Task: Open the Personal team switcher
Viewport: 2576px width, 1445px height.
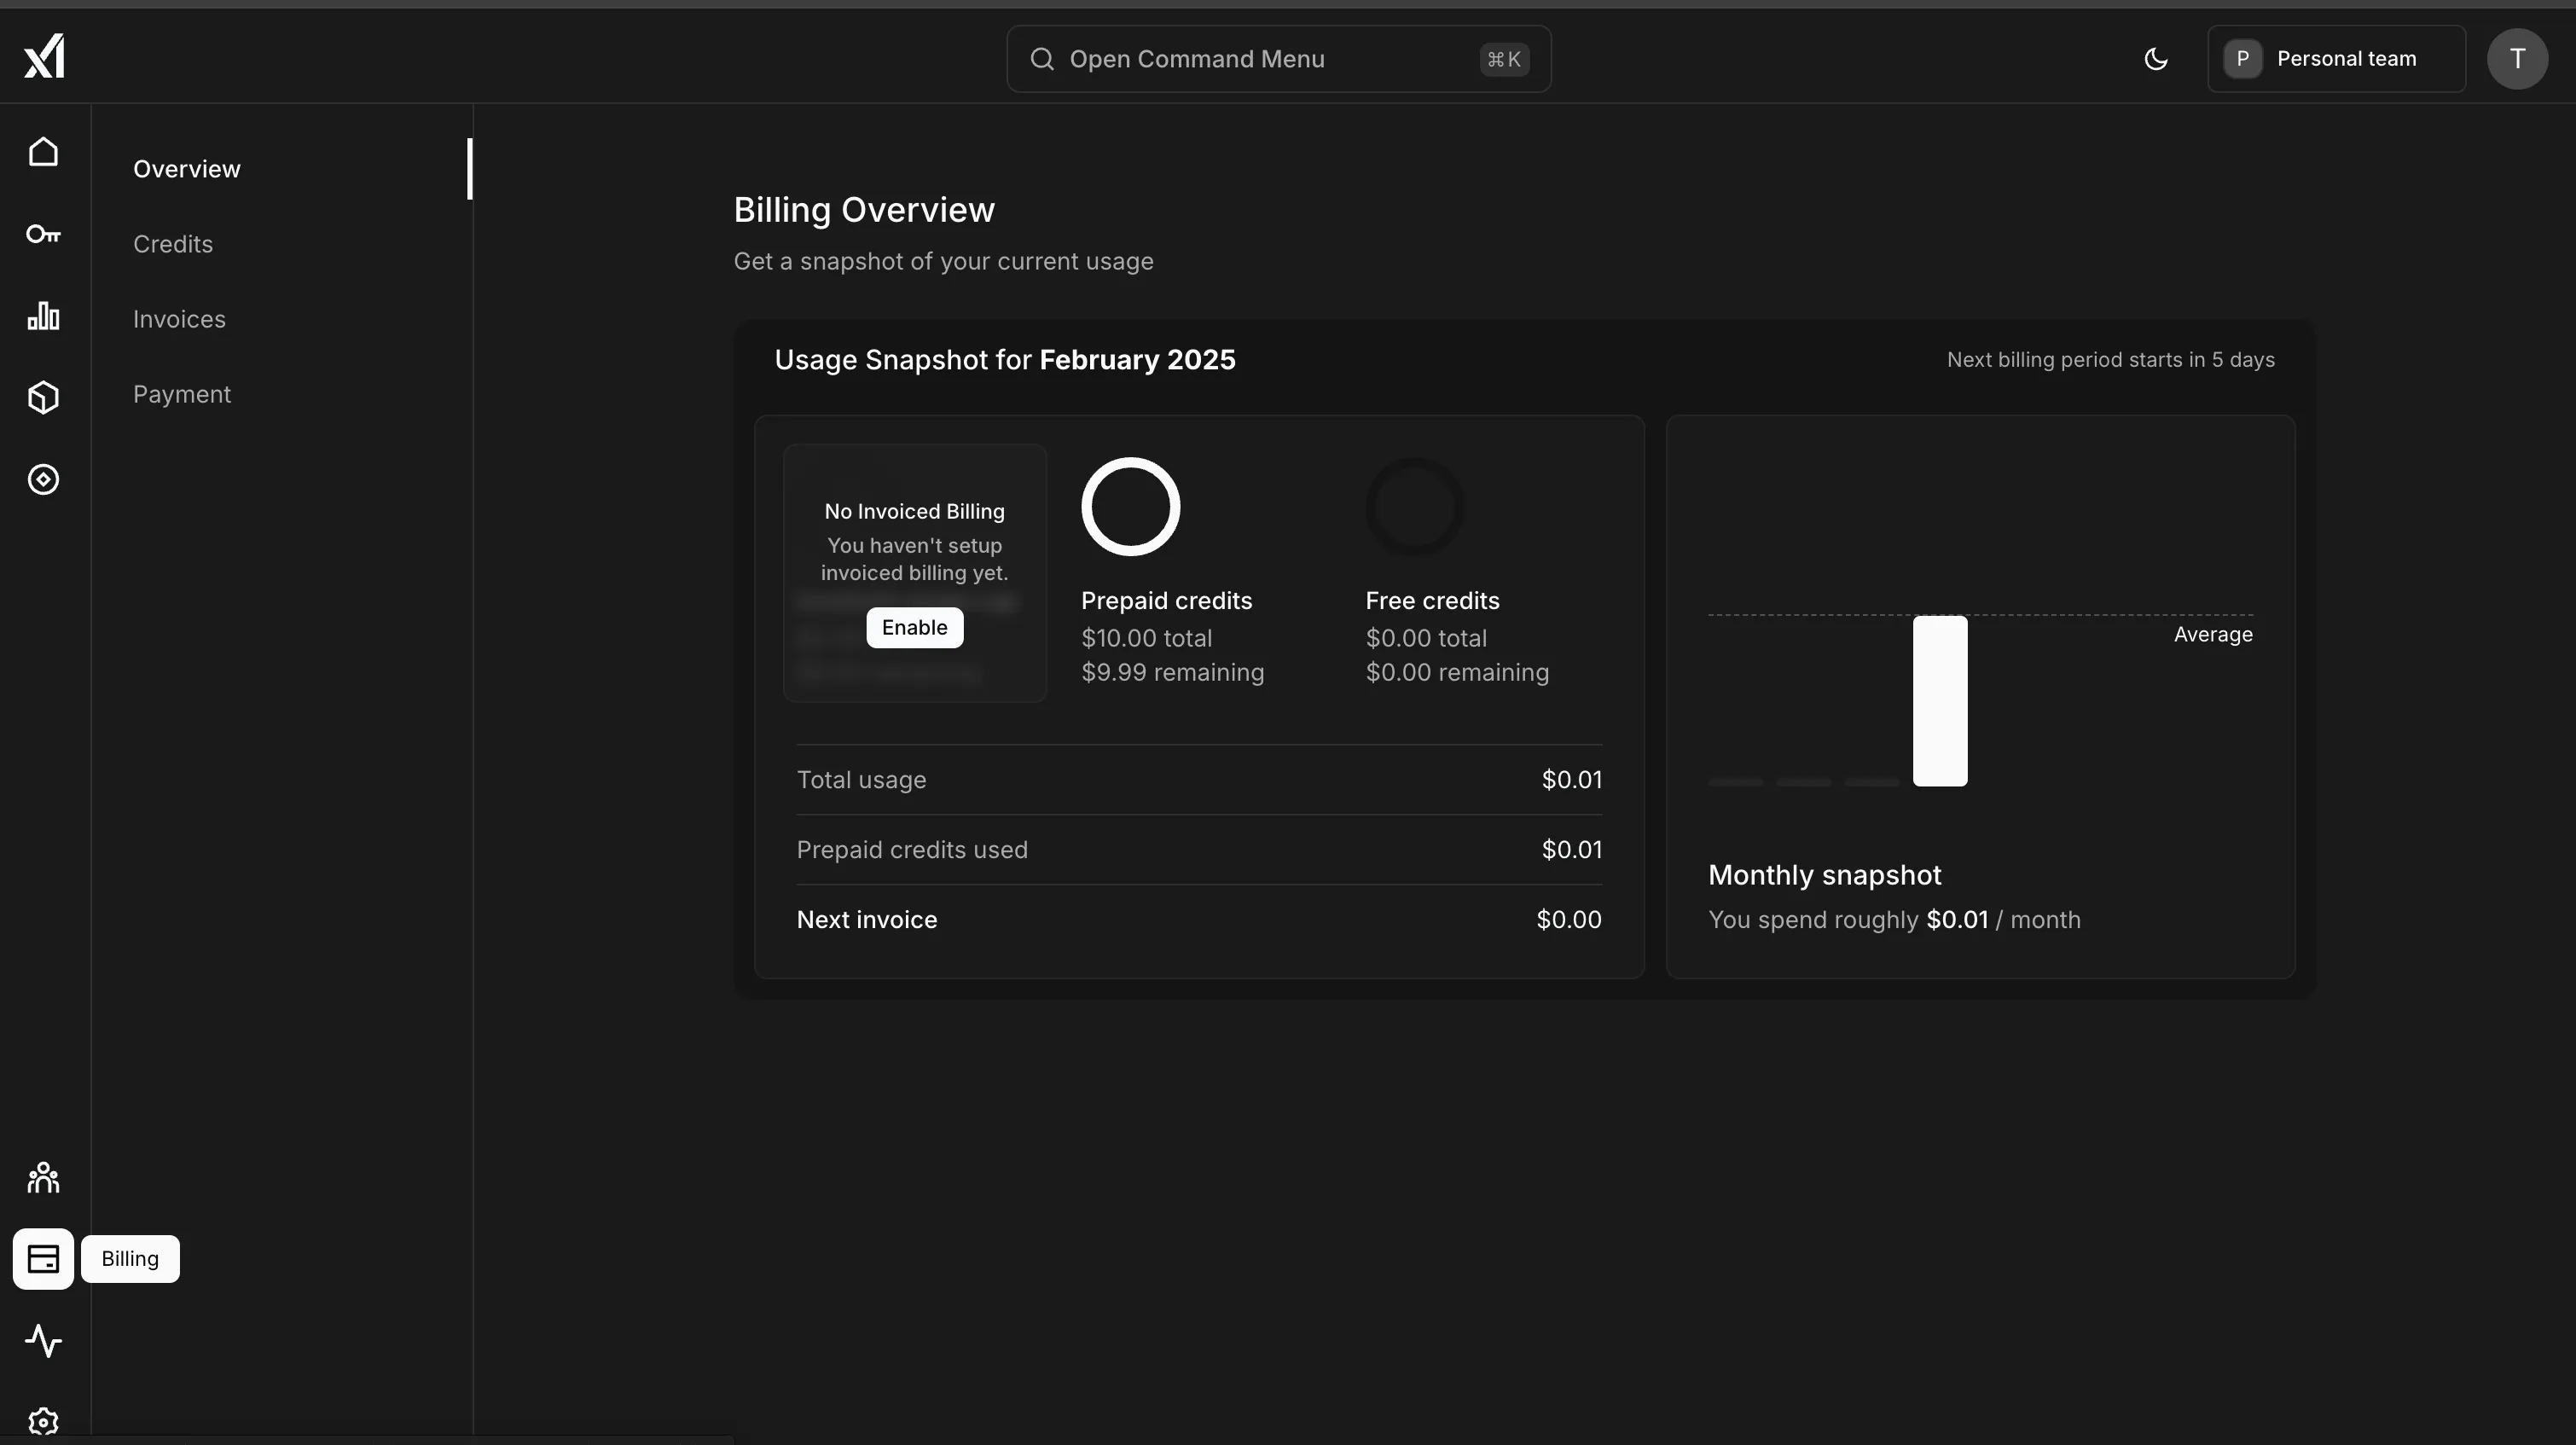Action: (2337, 58)
